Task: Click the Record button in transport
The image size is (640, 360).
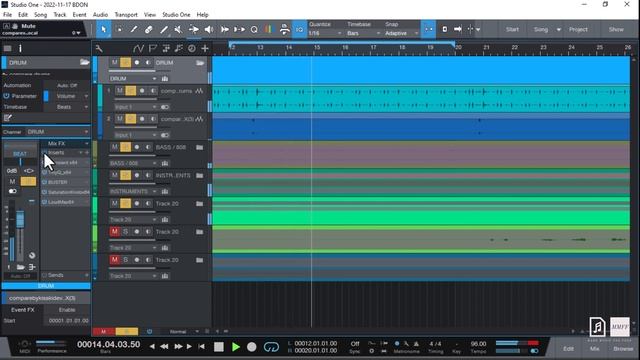Action: tap(252, 347)
